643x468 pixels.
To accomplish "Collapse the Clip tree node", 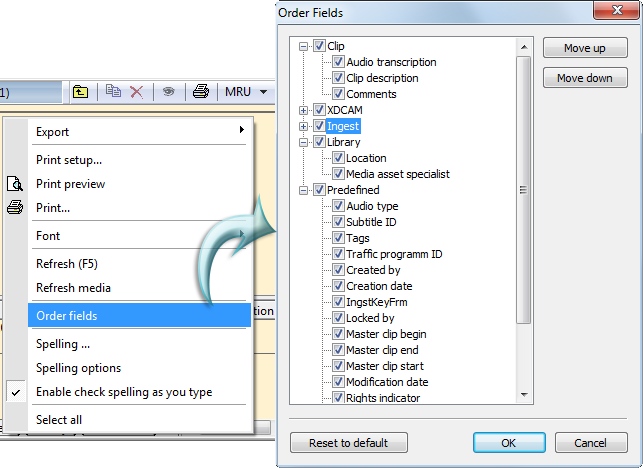I will pos(303,46).
